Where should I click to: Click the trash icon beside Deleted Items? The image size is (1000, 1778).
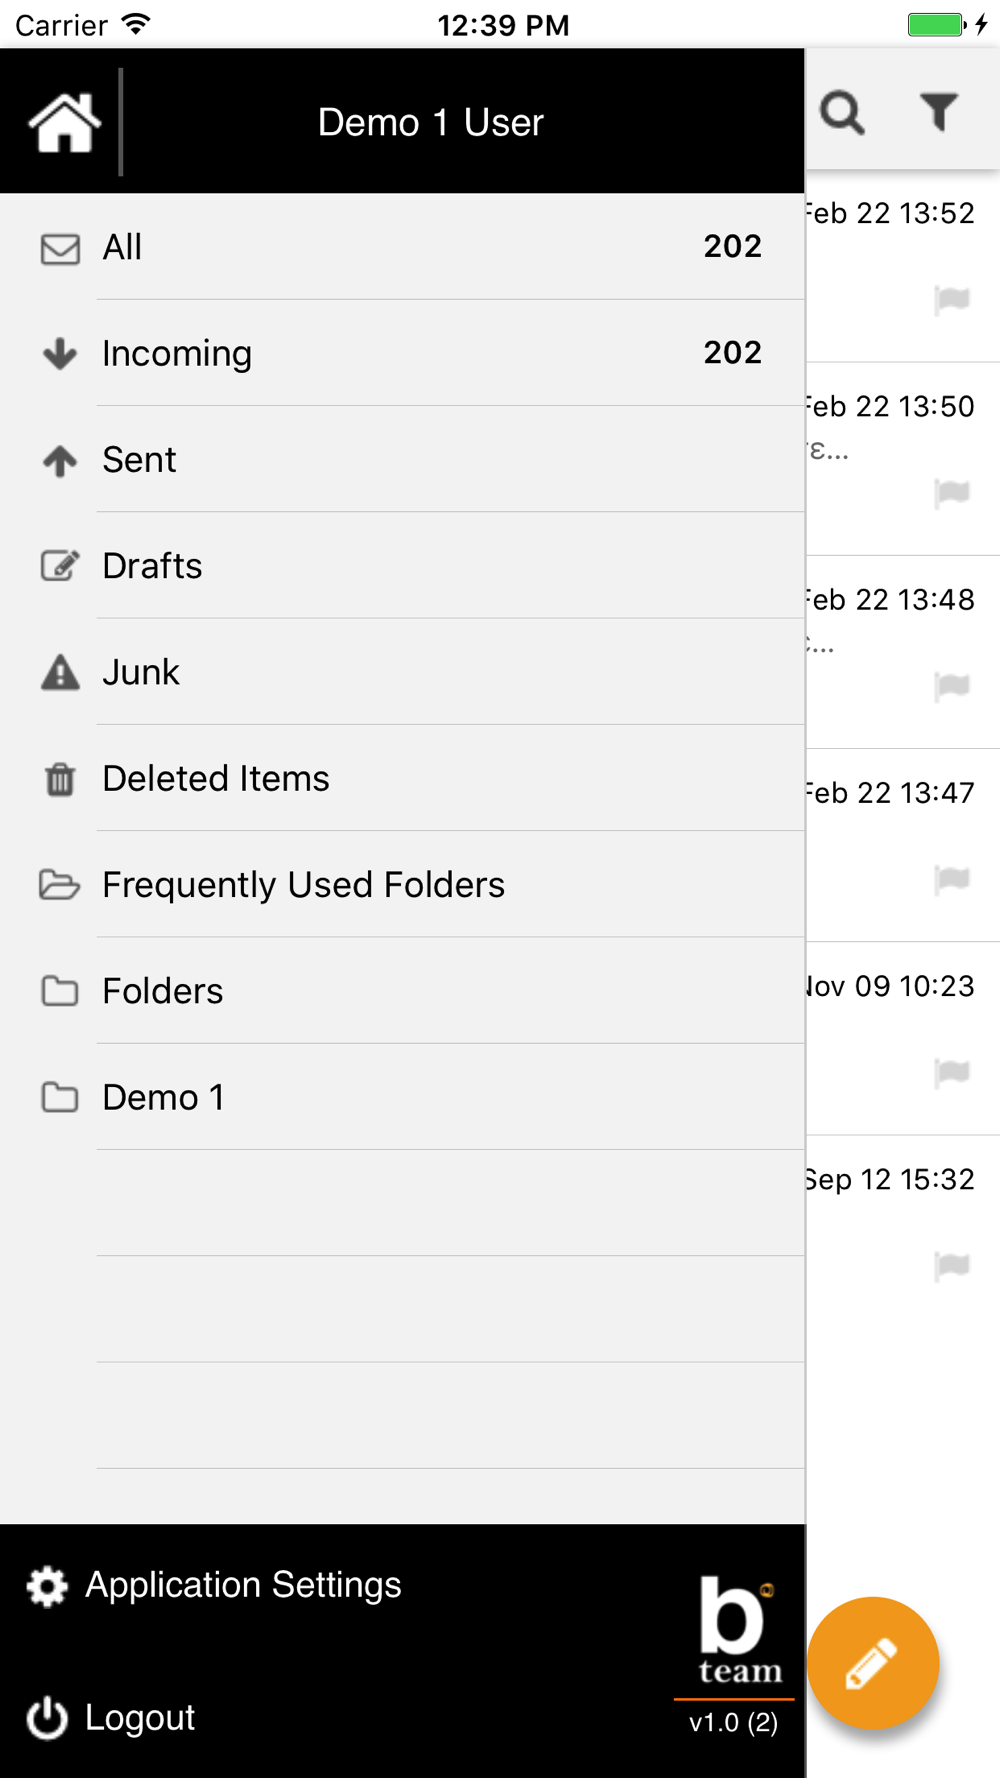pos(60,778)
